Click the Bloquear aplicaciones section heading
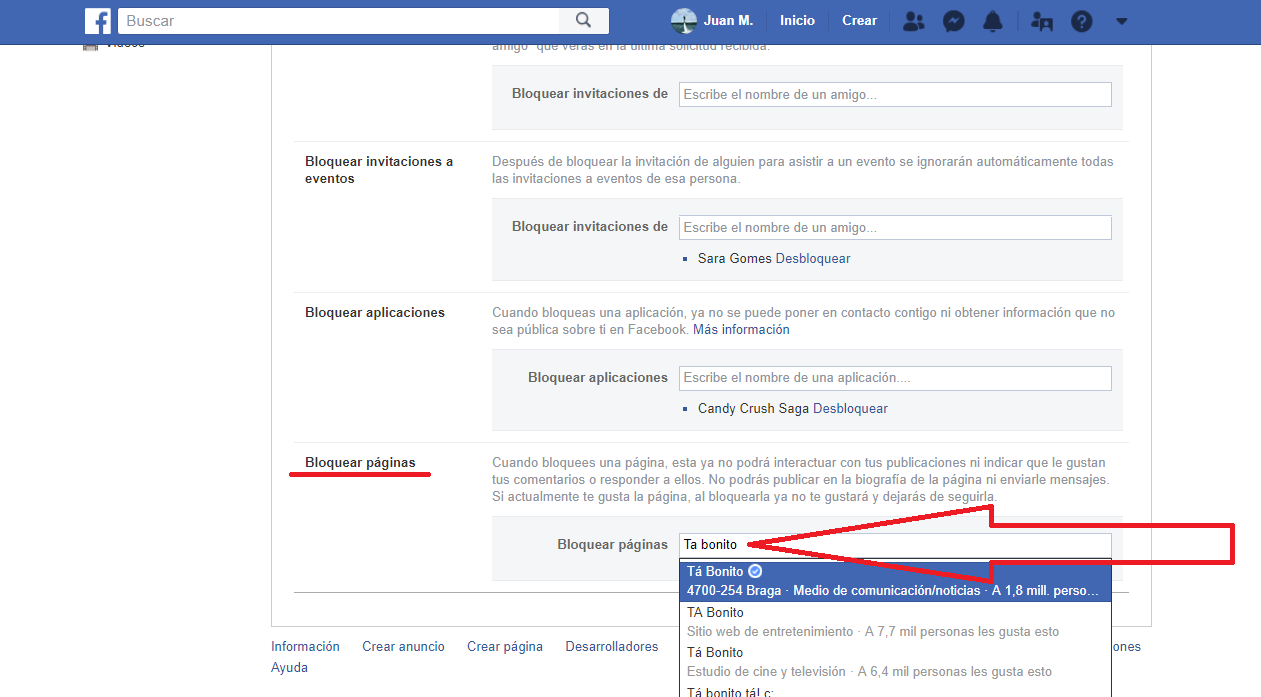 coord(375,312)
